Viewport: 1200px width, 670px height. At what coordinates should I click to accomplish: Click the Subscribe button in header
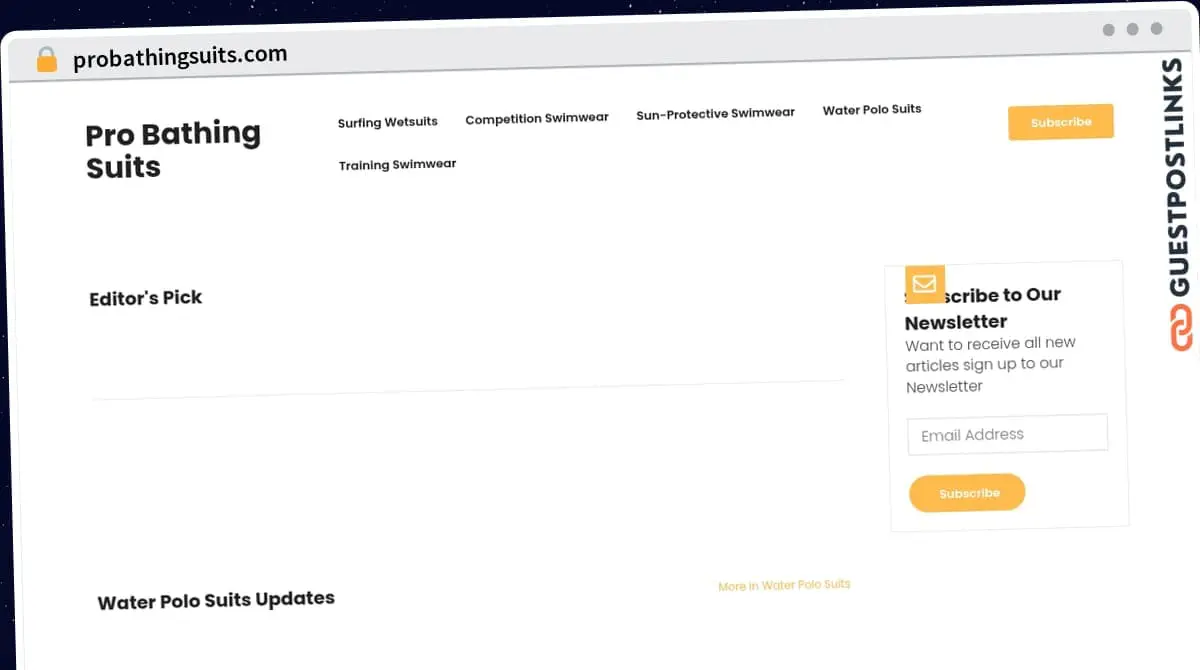coord(1061,122)
